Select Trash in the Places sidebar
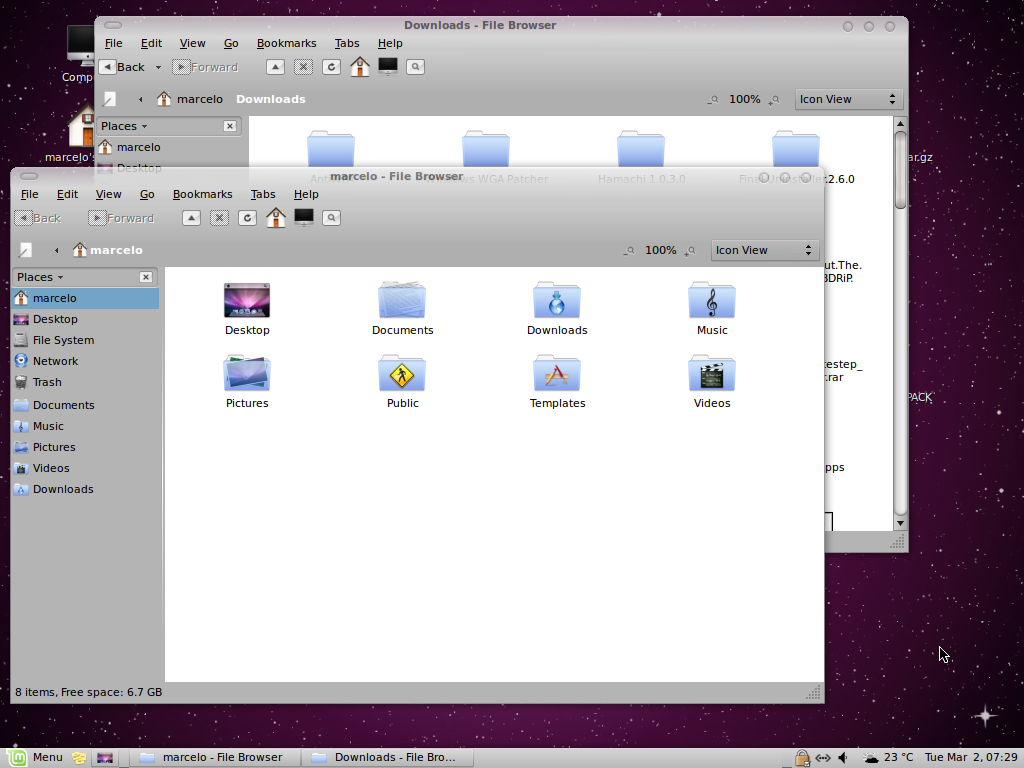The width and height of the screenshot is (1024, 768). tap(86, 382)
